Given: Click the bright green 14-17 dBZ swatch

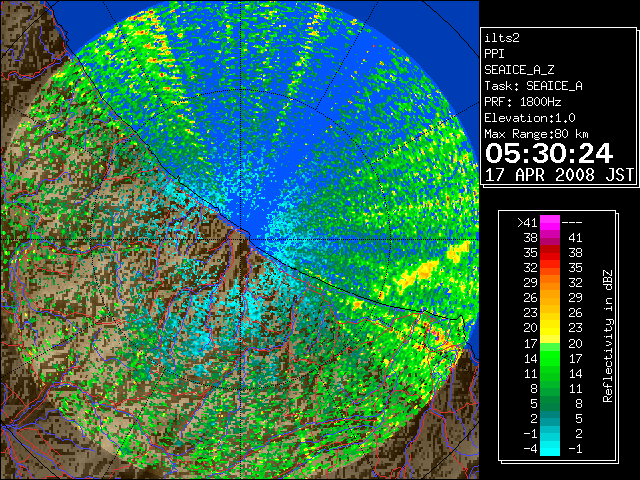Looking at the screenshot, I should [x=550, y=358].
